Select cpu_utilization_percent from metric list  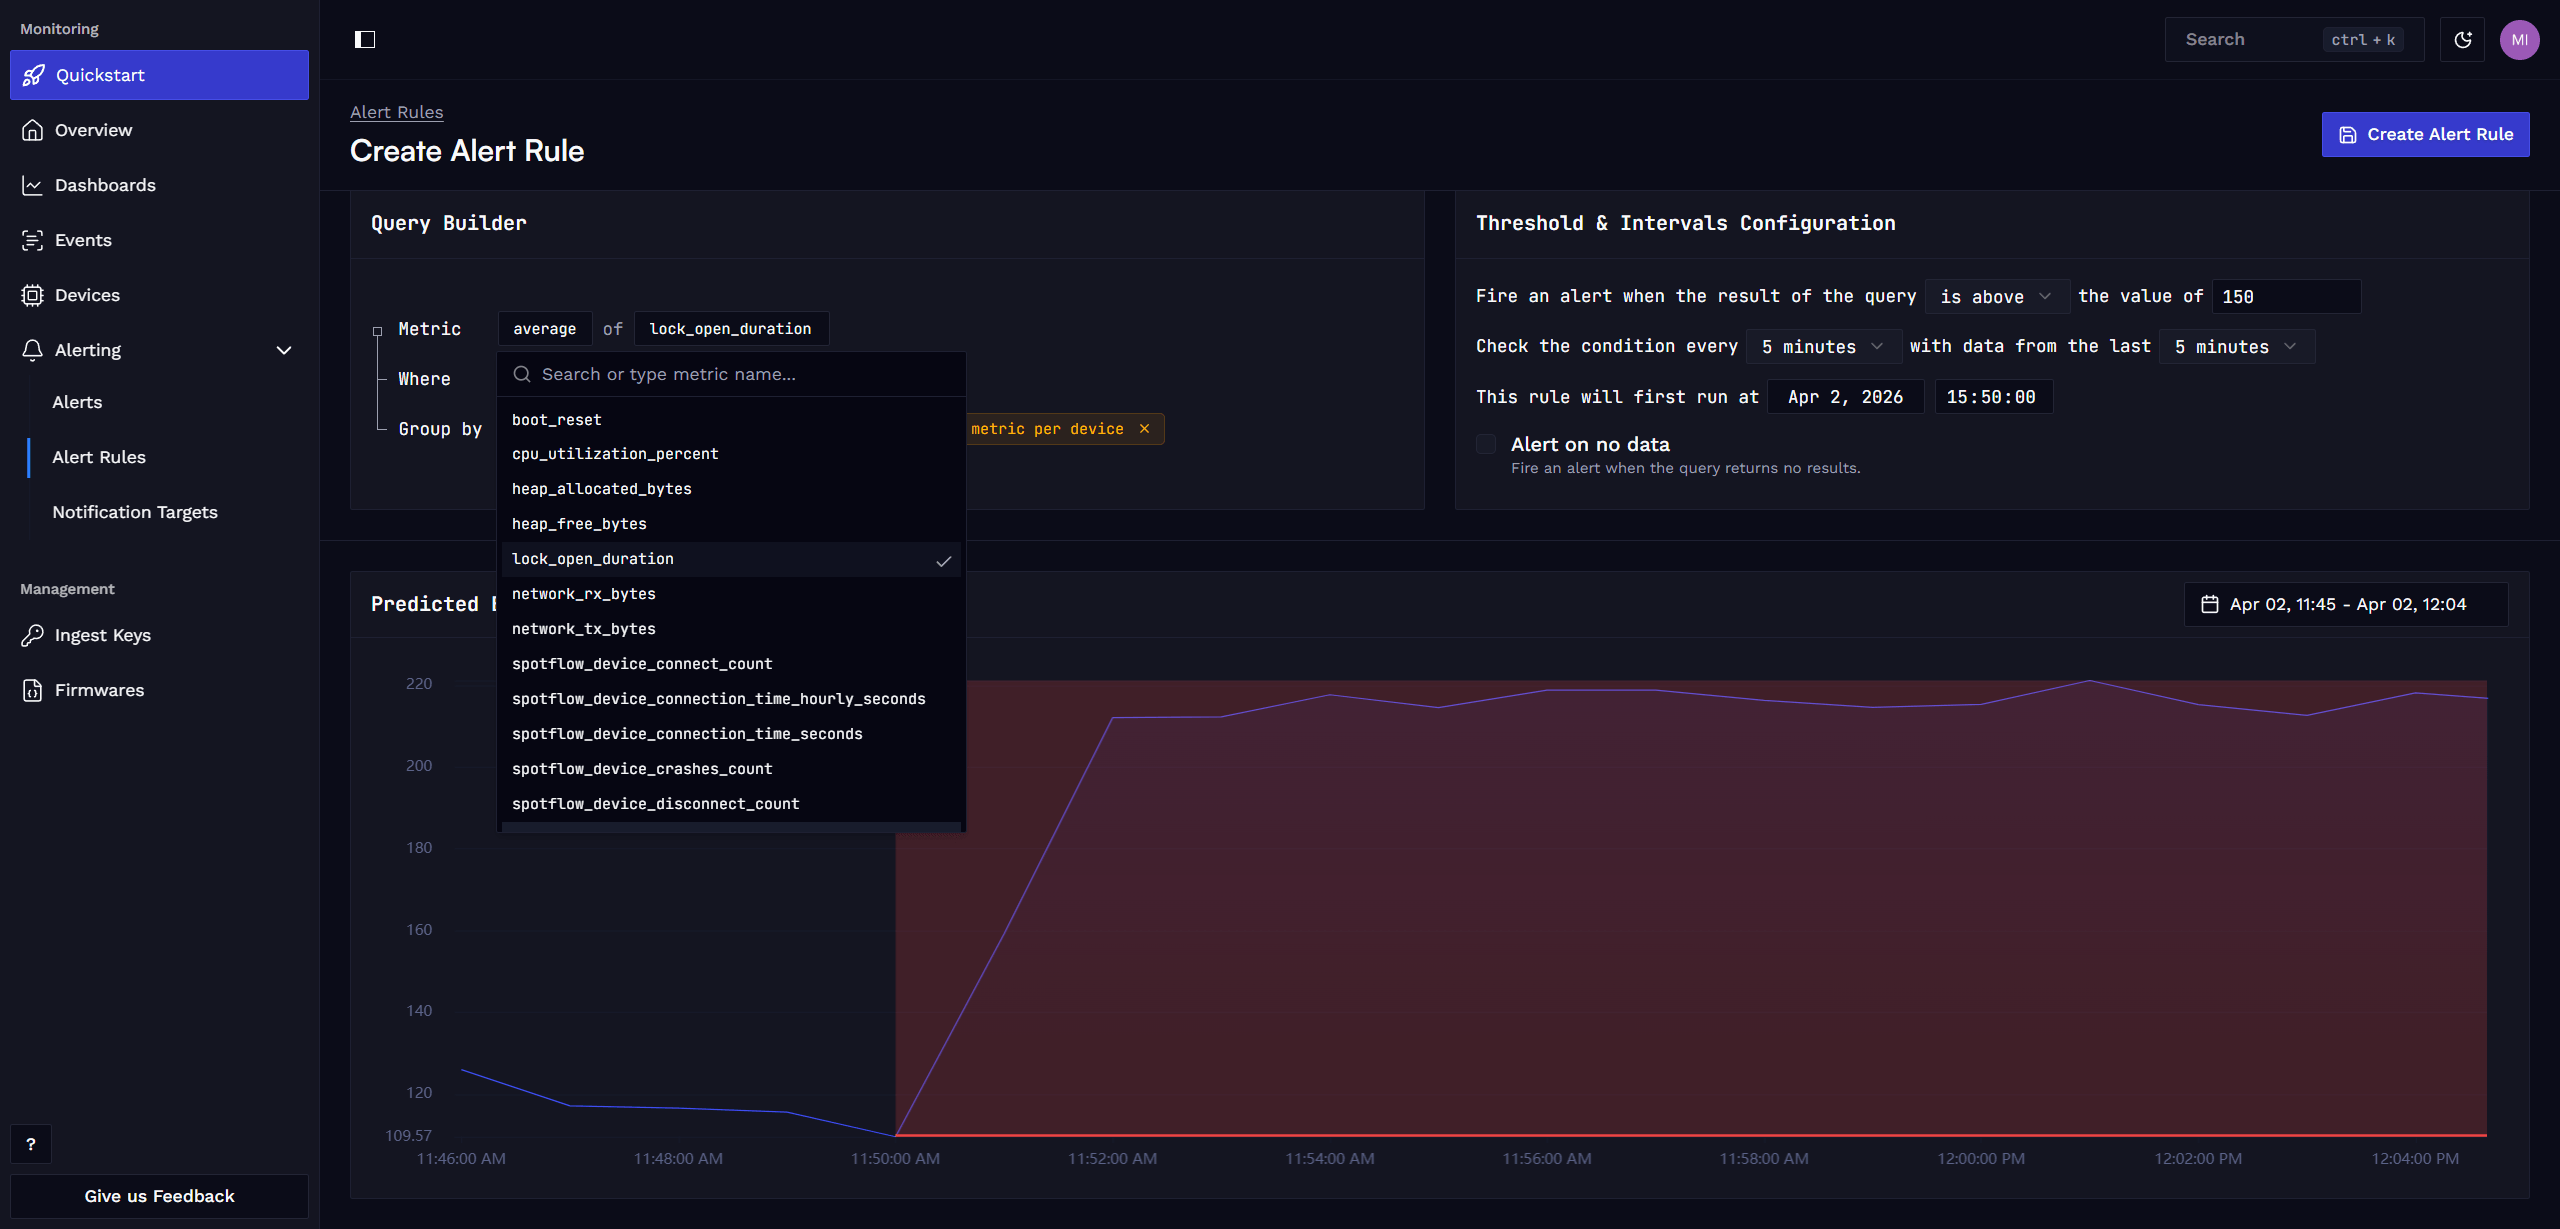coord(615,454)
